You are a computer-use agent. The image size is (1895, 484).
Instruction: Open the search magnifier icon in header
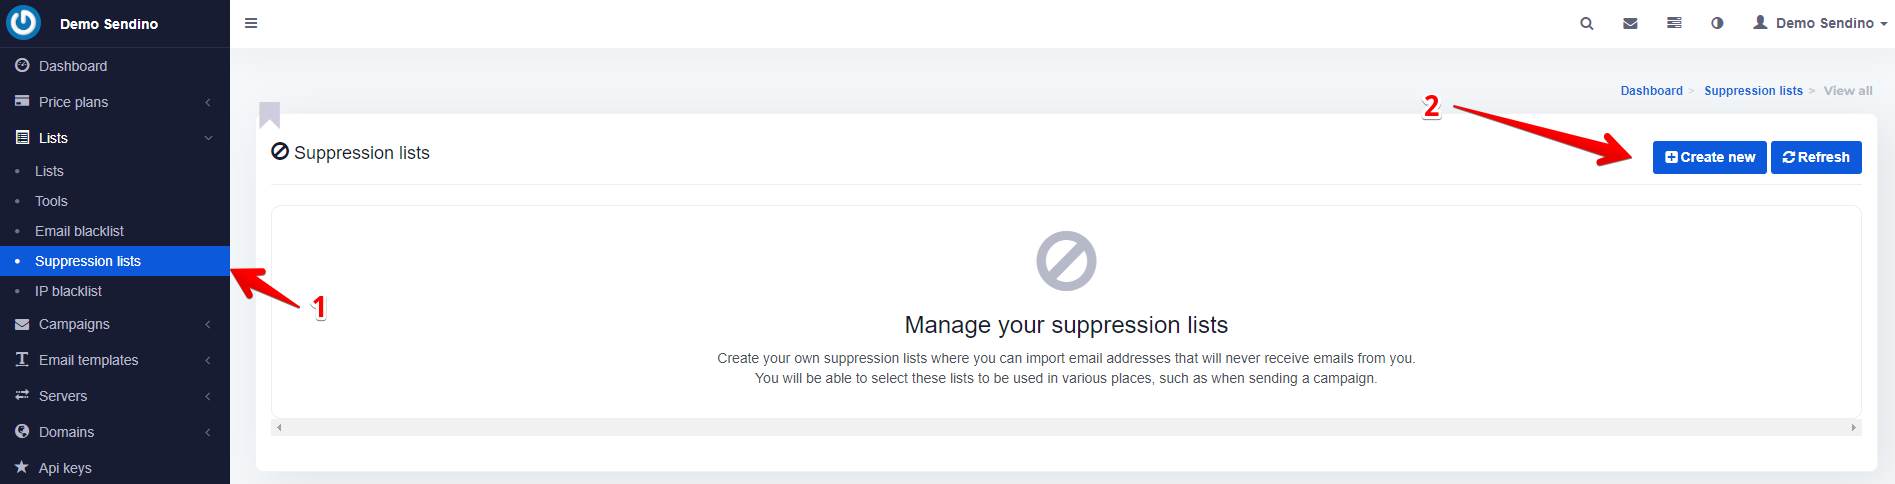pyautogui.click(x=1586, y=23)
